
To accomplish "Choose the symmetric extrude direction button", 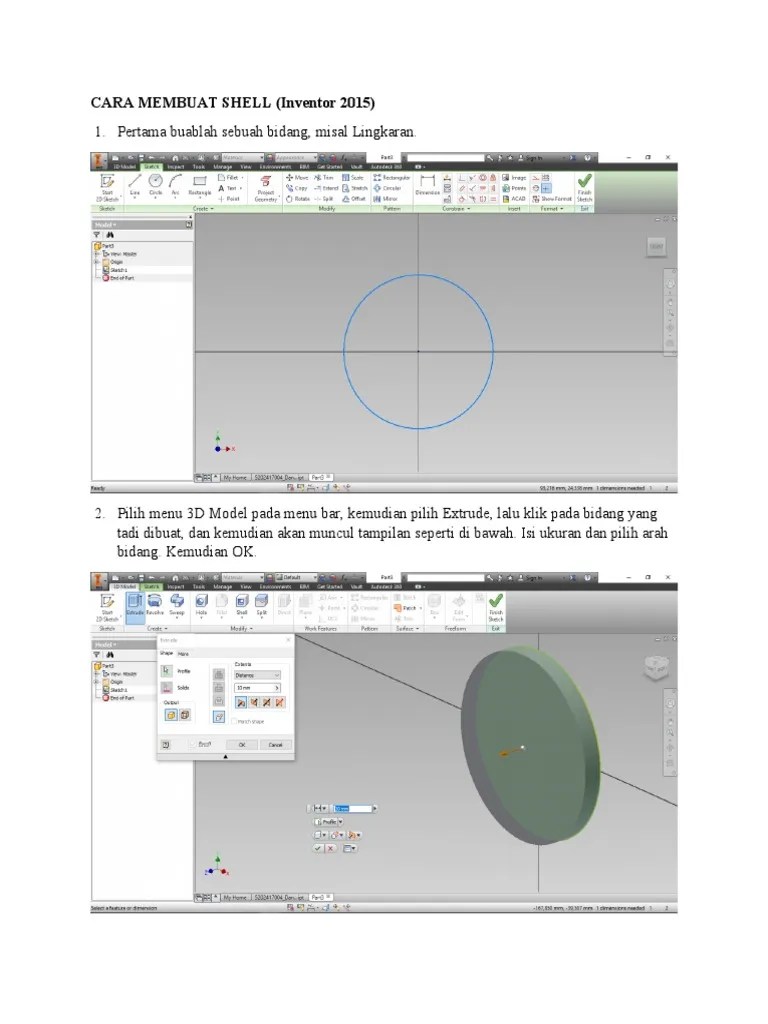I will coord(267,703).
